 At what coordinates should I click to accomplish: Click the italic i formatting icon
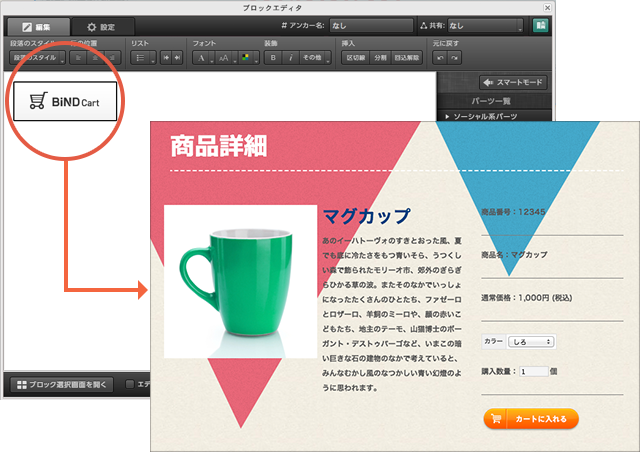click(289, 58)
